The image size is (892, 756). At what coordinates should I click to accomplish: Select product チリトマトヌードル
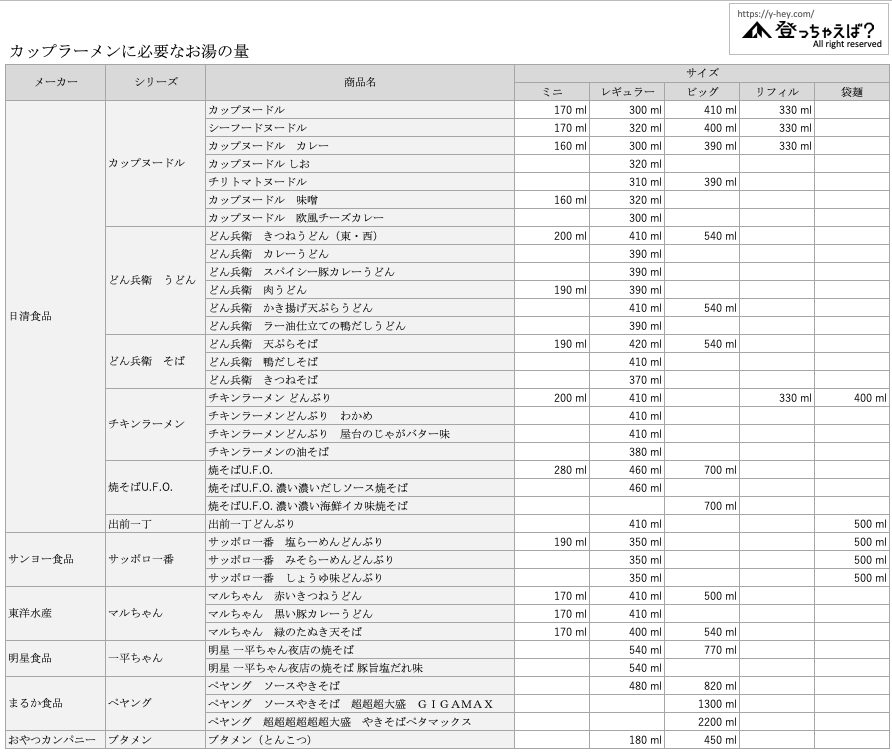(360, 182)
